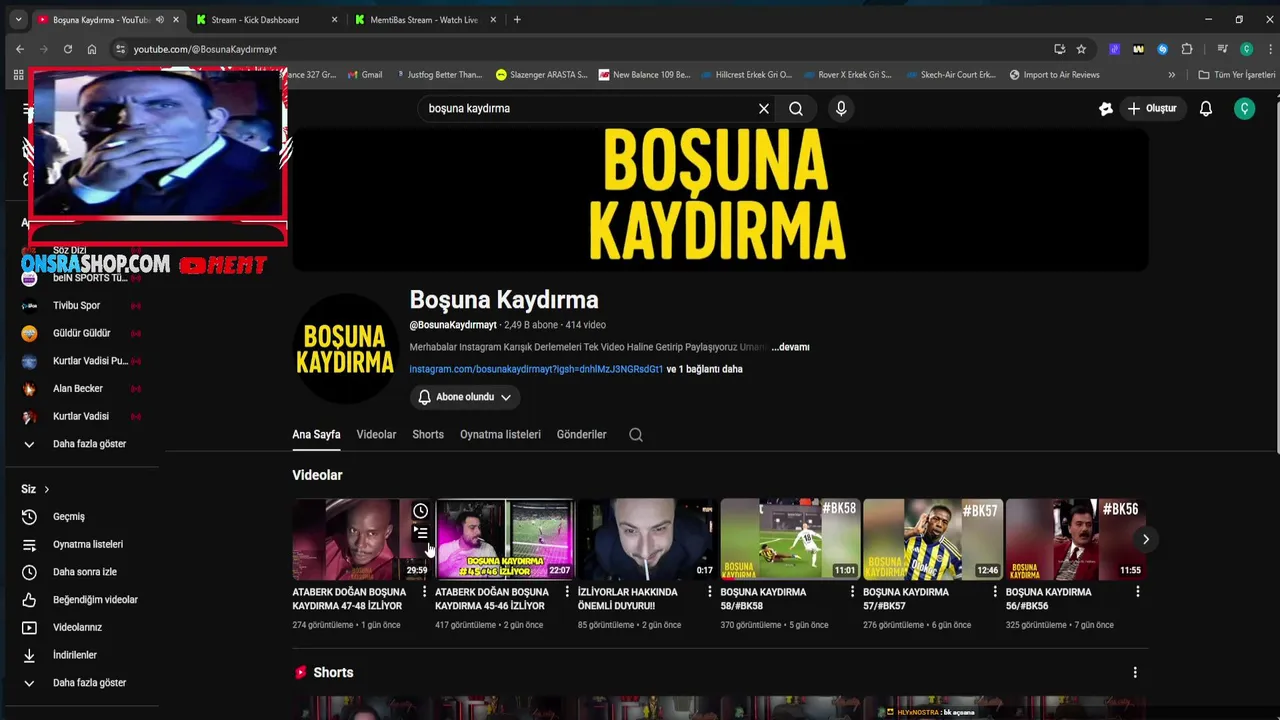1280x720 pixels.
Task: Open options menu for ATABERK DOĞAN 47-48 video
Action: (424, 592)
